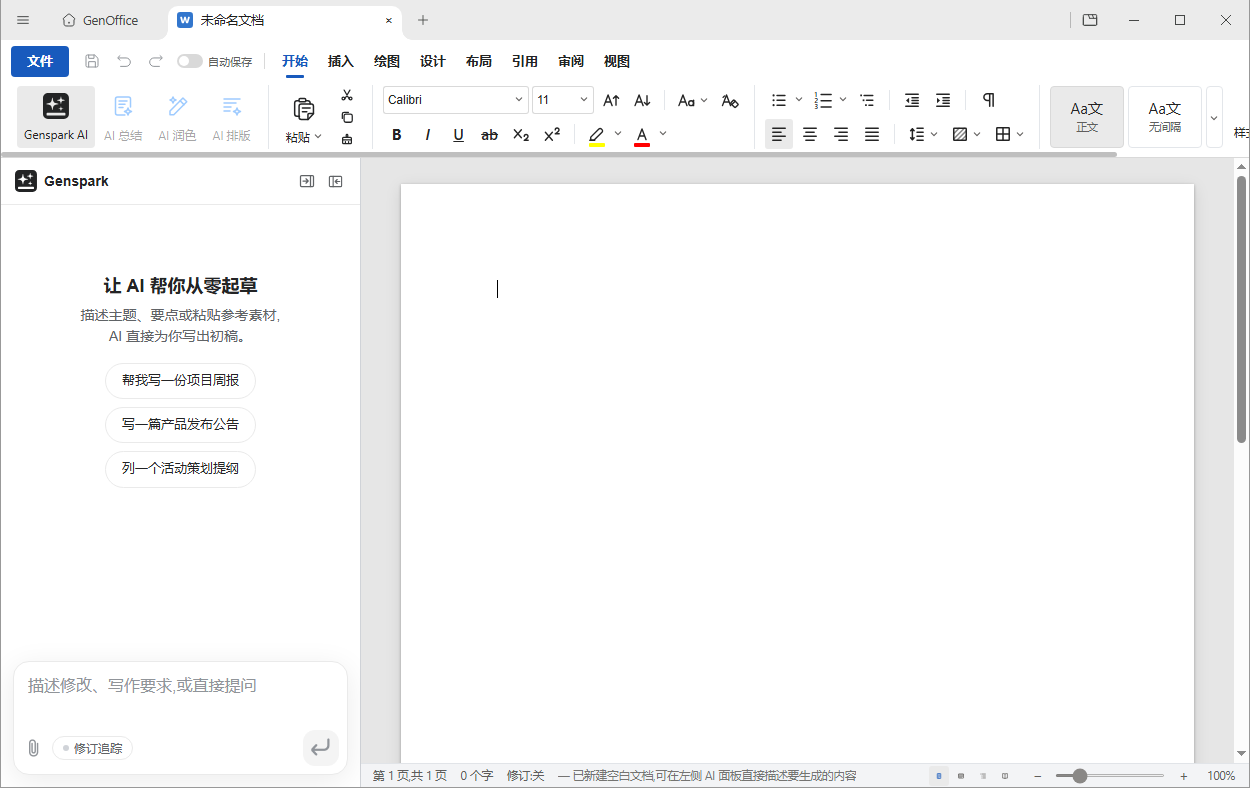Viewport: 1250px width, 788px height.
Task: Toggle the 自动保存 autosave switch
Action: [x=190, y=61]
